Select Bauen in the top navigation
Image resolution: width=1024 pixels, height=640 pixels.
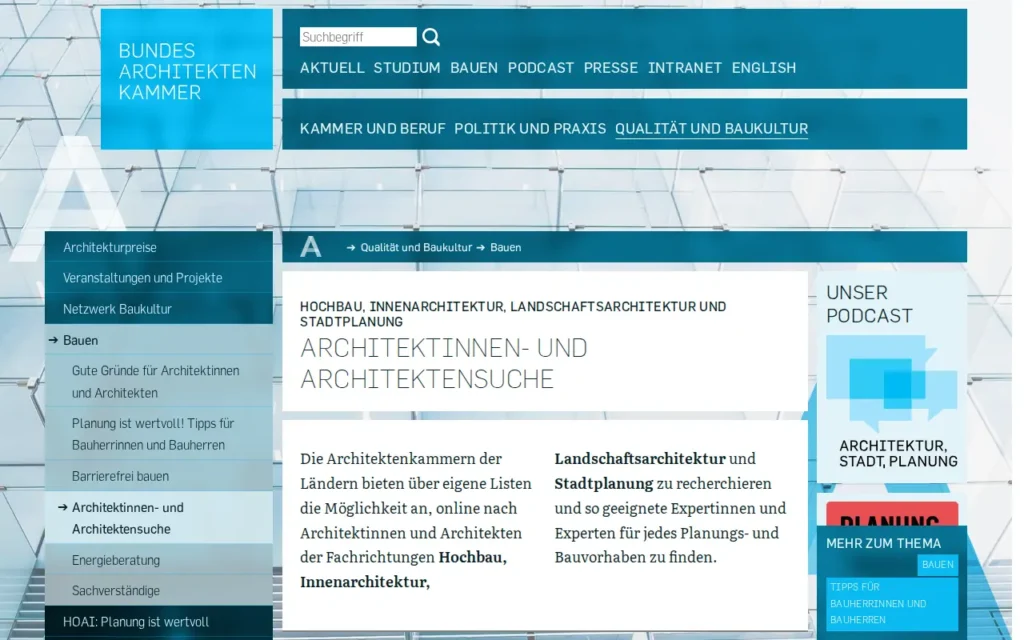click(474, 68)
